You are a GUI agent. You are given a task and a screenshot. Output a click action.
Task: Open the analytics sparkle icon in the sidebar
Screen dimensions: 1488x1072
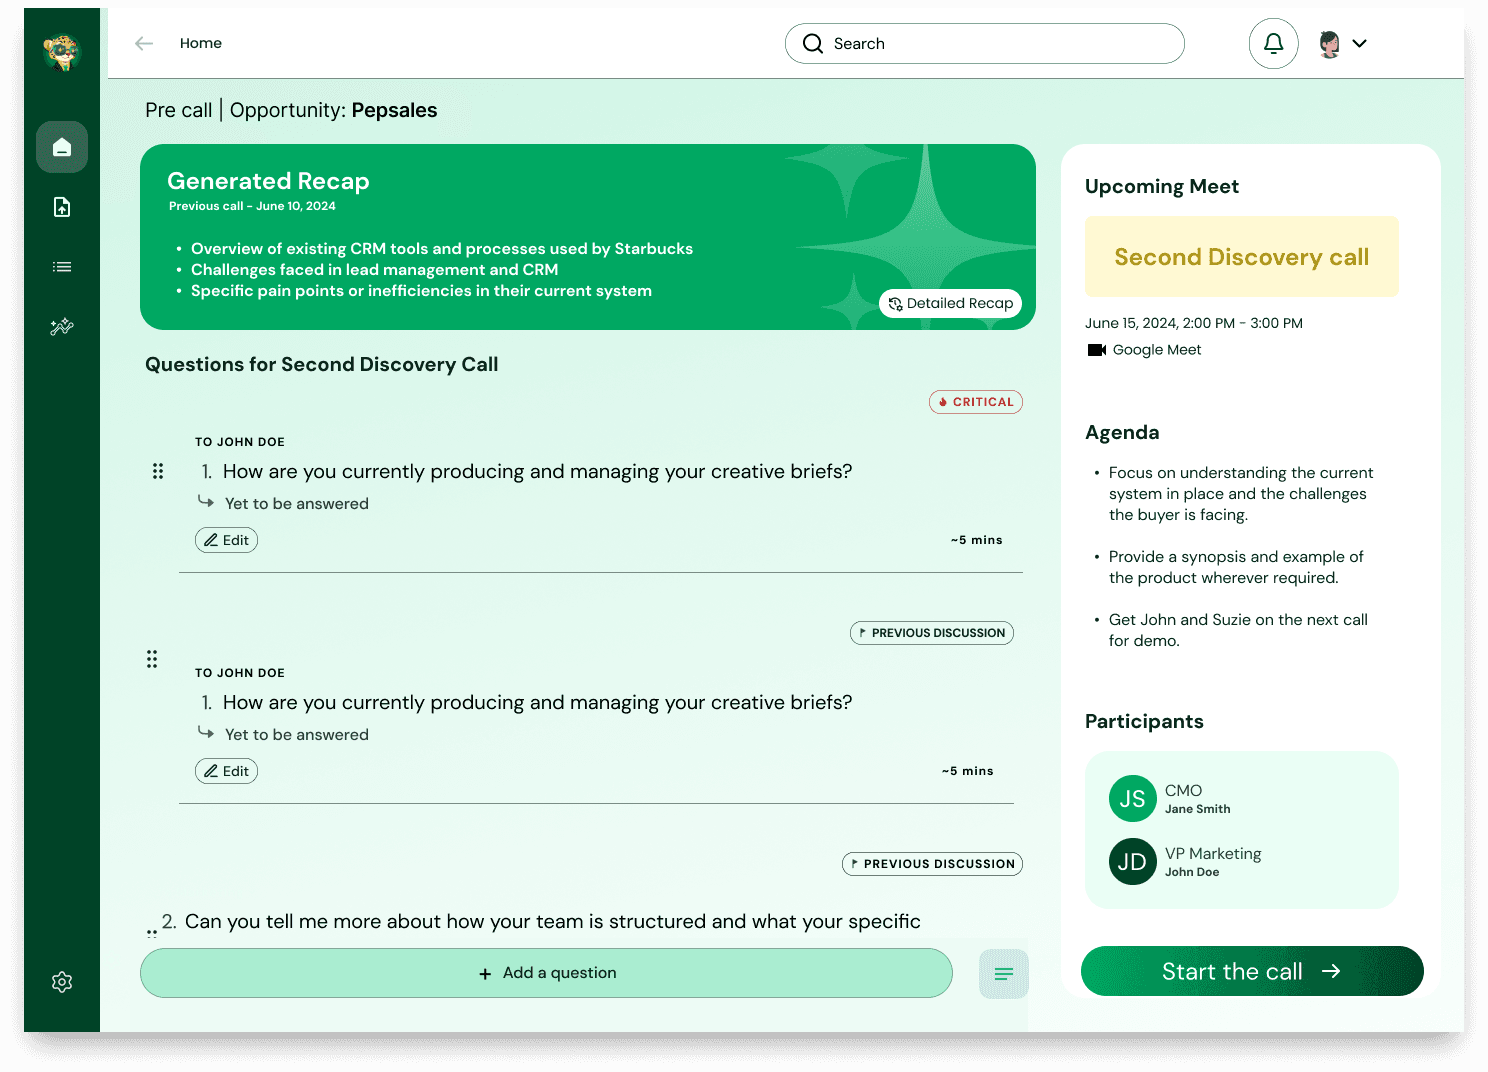[x=62, y=326]
